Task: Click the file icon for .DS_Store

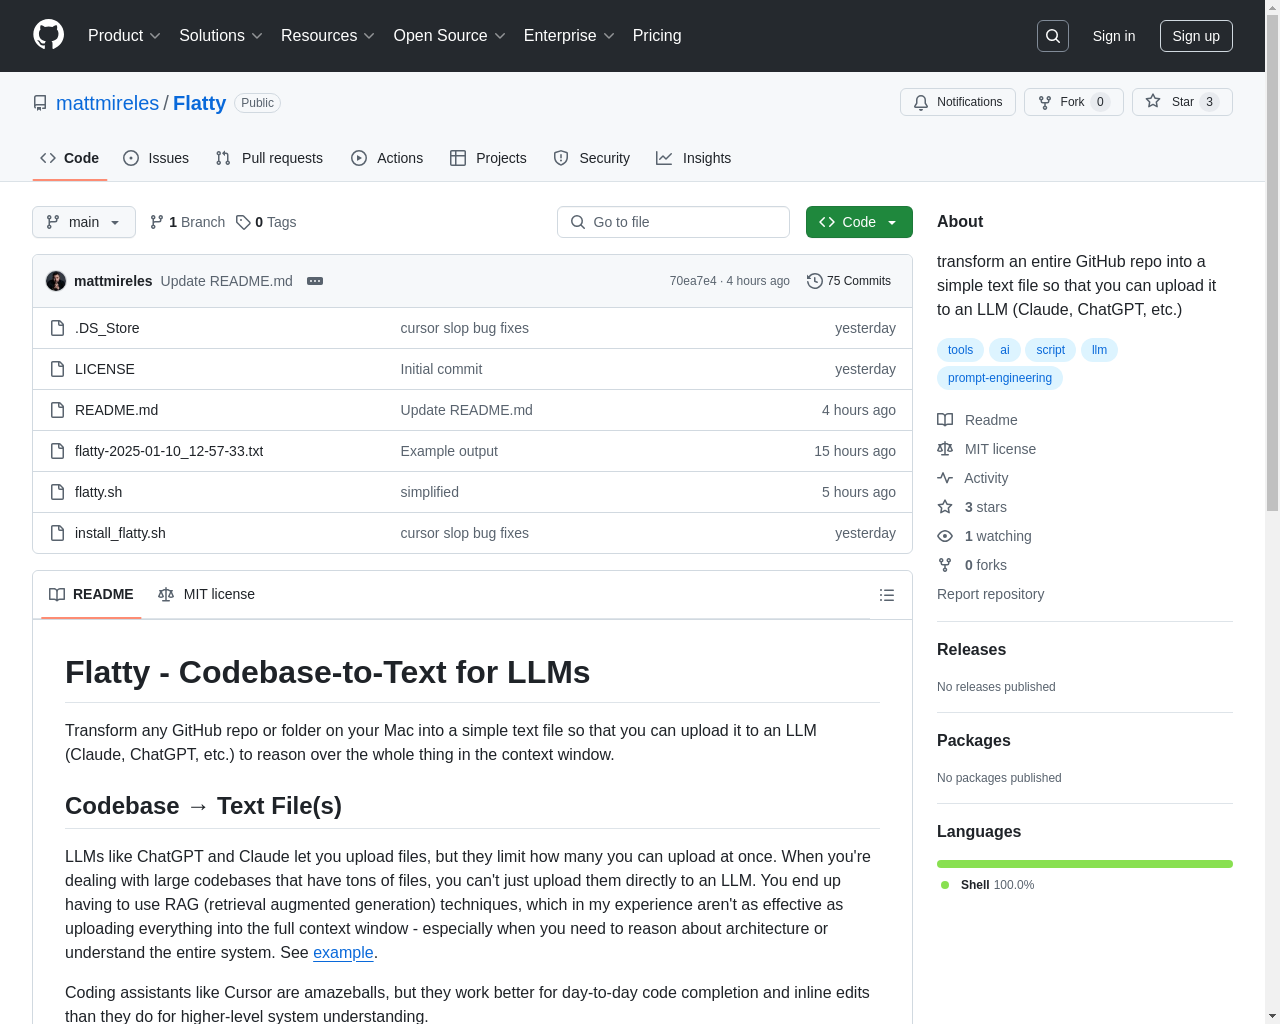Action: [x=58, y=328]
